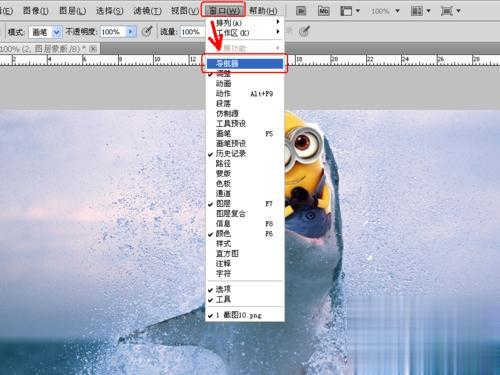Show the 色板 panel
This screenshot has width=500, height=375.
245,184
